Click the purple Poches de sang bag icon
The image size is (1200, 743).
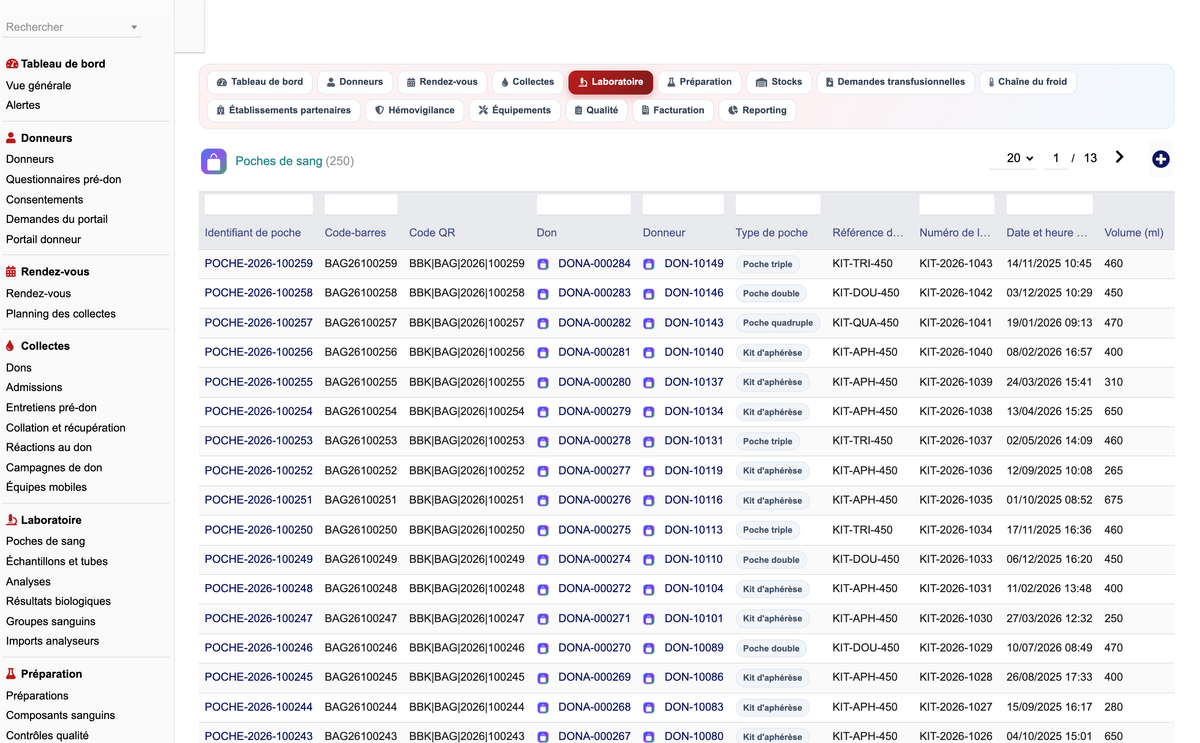point(214,161)
